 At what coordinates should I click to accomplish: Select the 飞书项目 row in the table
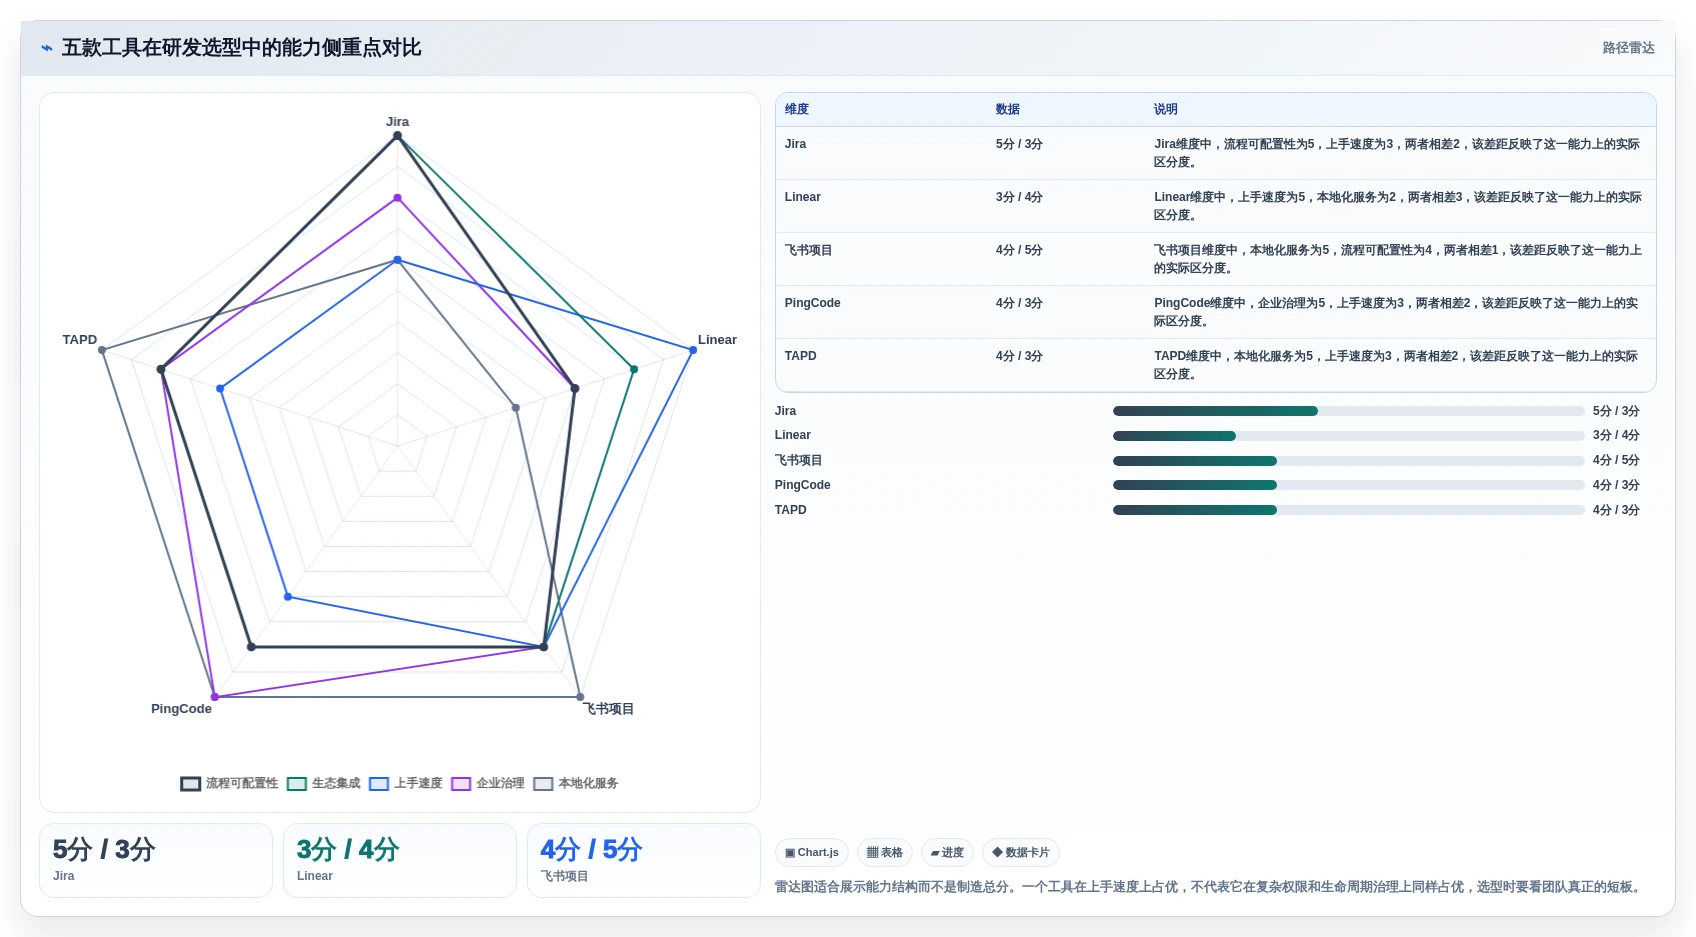pos(1215,259)
